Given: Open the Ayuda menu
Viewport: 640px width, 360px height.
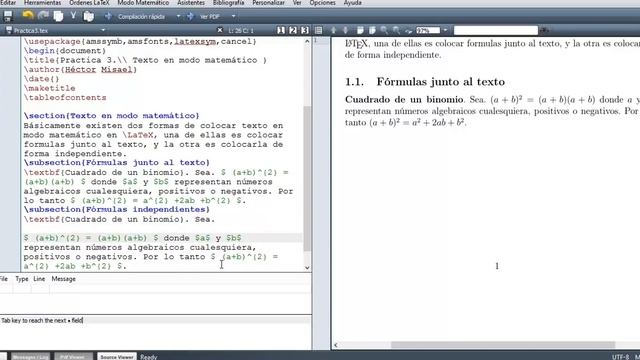Looking at the screenshot, I should click(x=353, y=3).
